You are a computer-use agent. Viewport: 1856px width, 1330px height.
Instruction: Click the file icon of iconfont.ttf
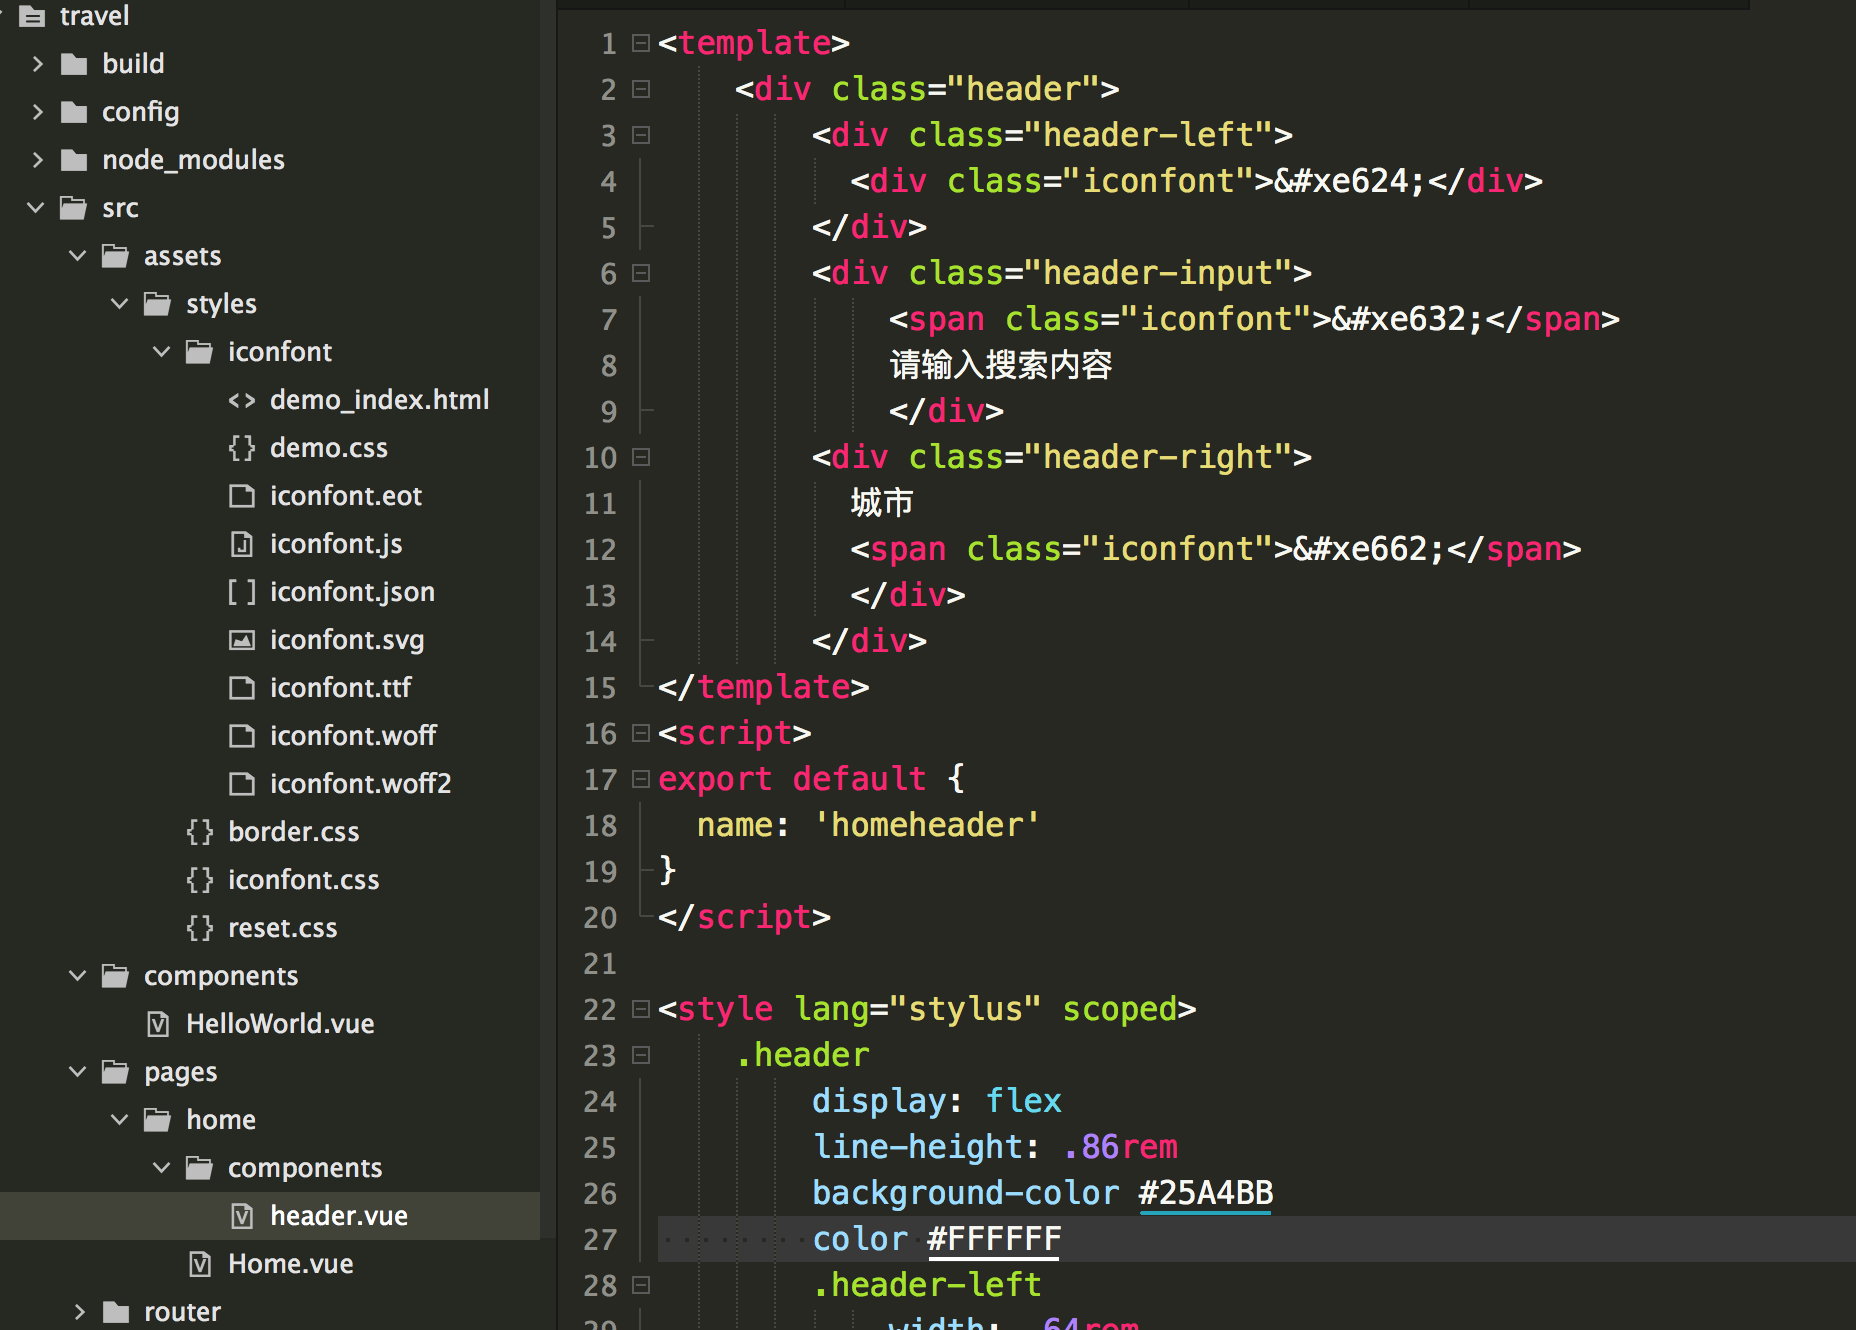pos(242,688)
